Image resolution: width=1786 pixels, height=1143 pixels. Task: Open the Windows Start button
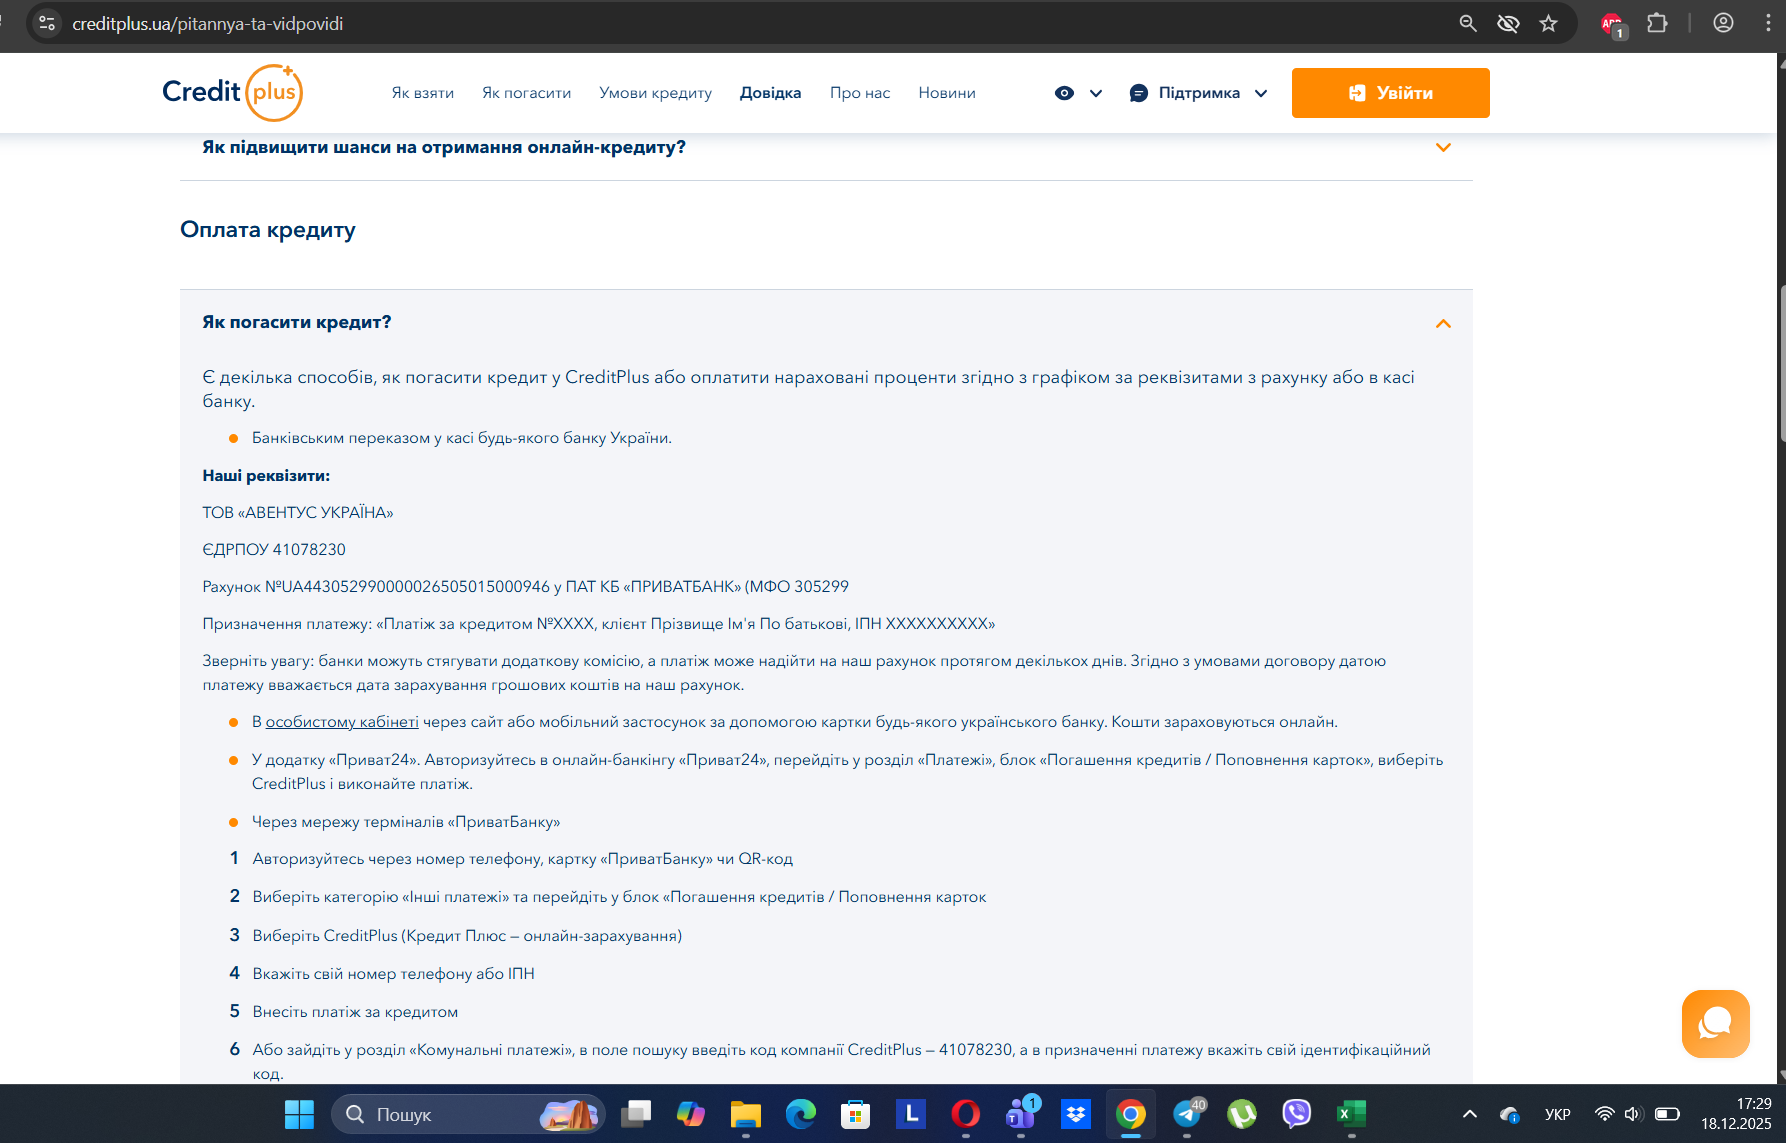tap(299, 1114)
